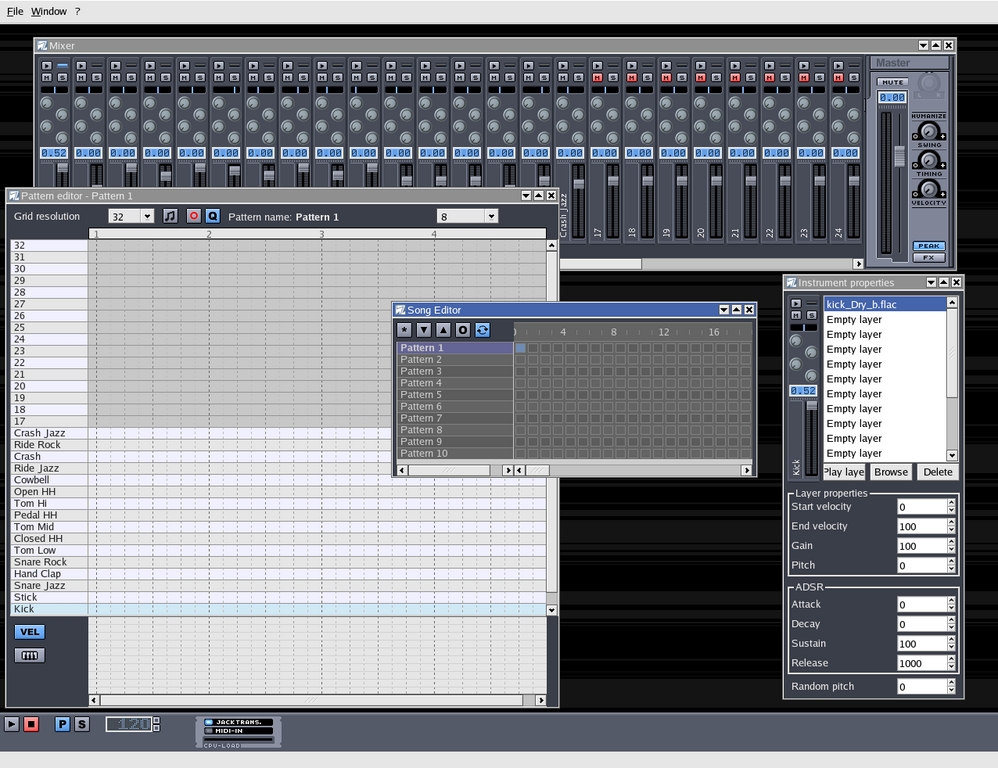Click the blue Q quantize icon
Image resolution: width=998 pixels, height=768 pixels.
[x=212, y=216]
